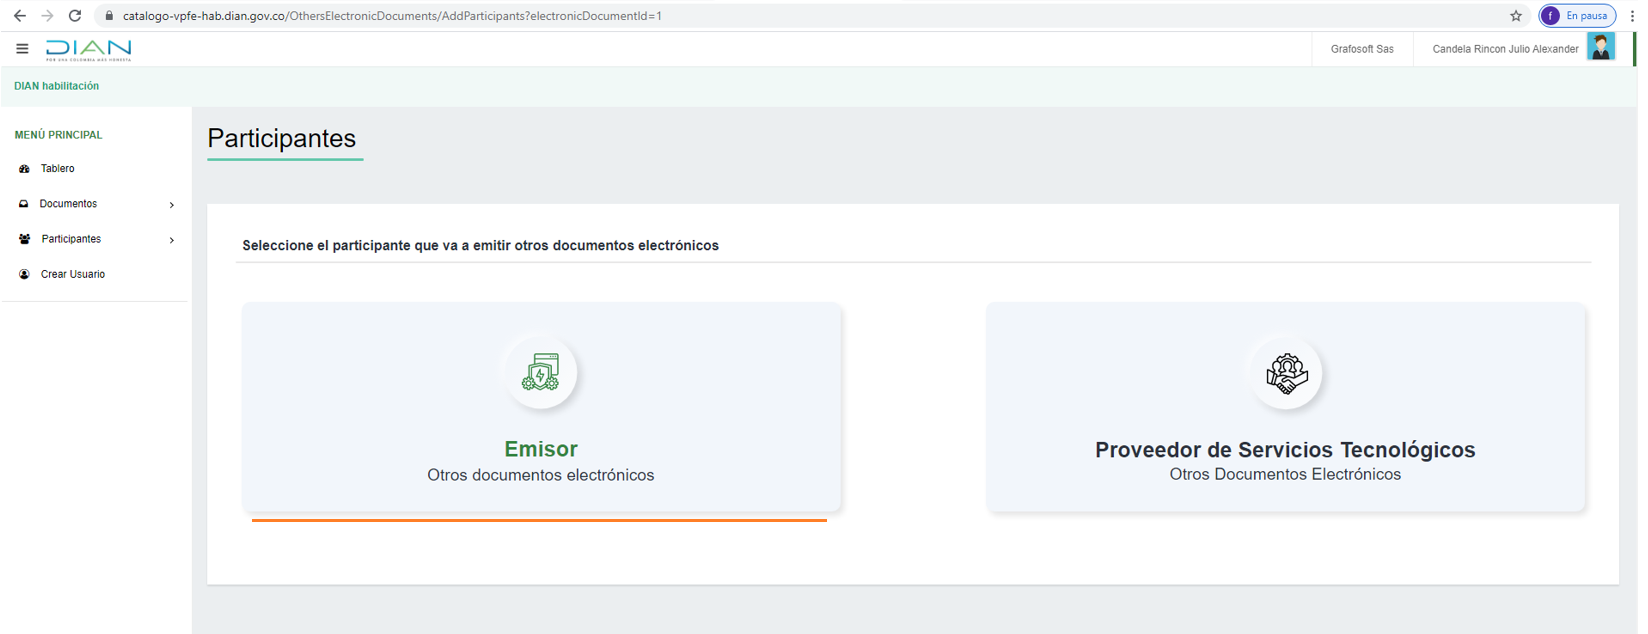Open the browser three-dot menu
1648x634 pixels.
tap(1632, 16)
